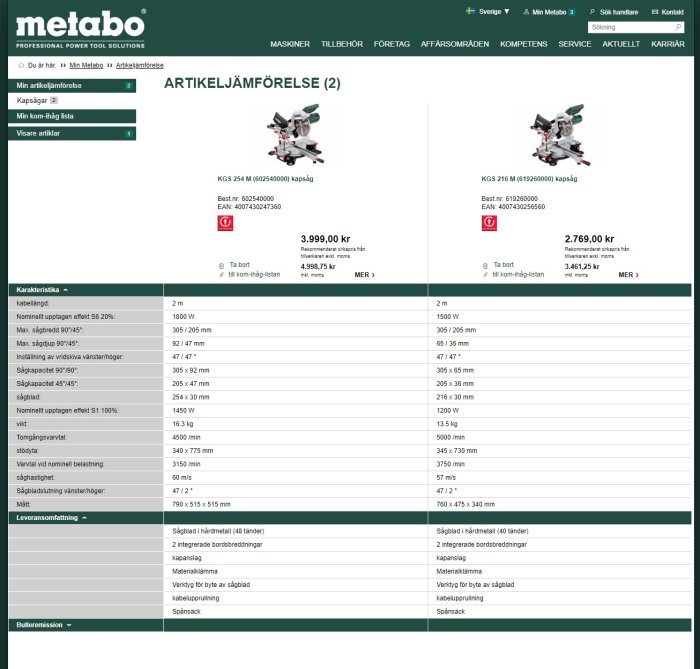700x669 pixels.
Task: Open the SERVICE menu
Action: click(x=575, y=44)
